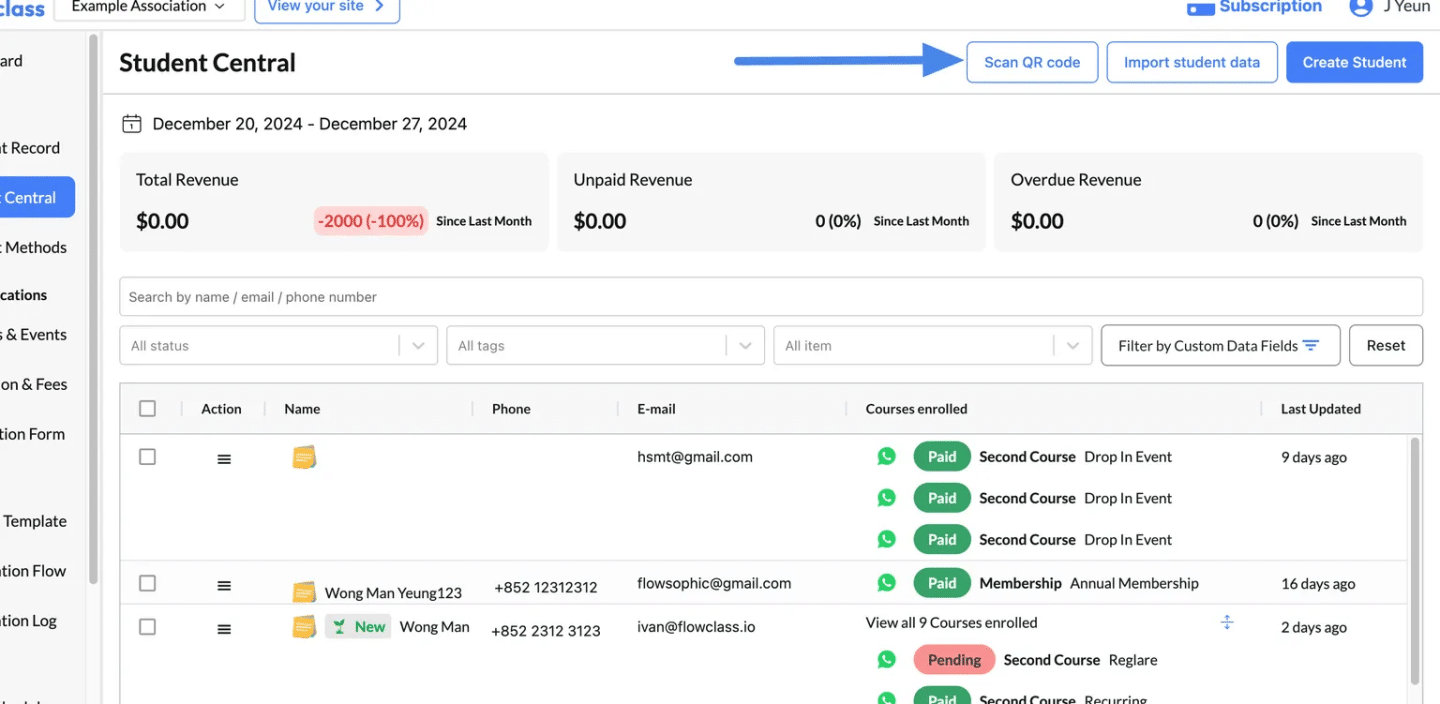
Task: Open the calendar date range icon
Action: [x=131, y=124]
